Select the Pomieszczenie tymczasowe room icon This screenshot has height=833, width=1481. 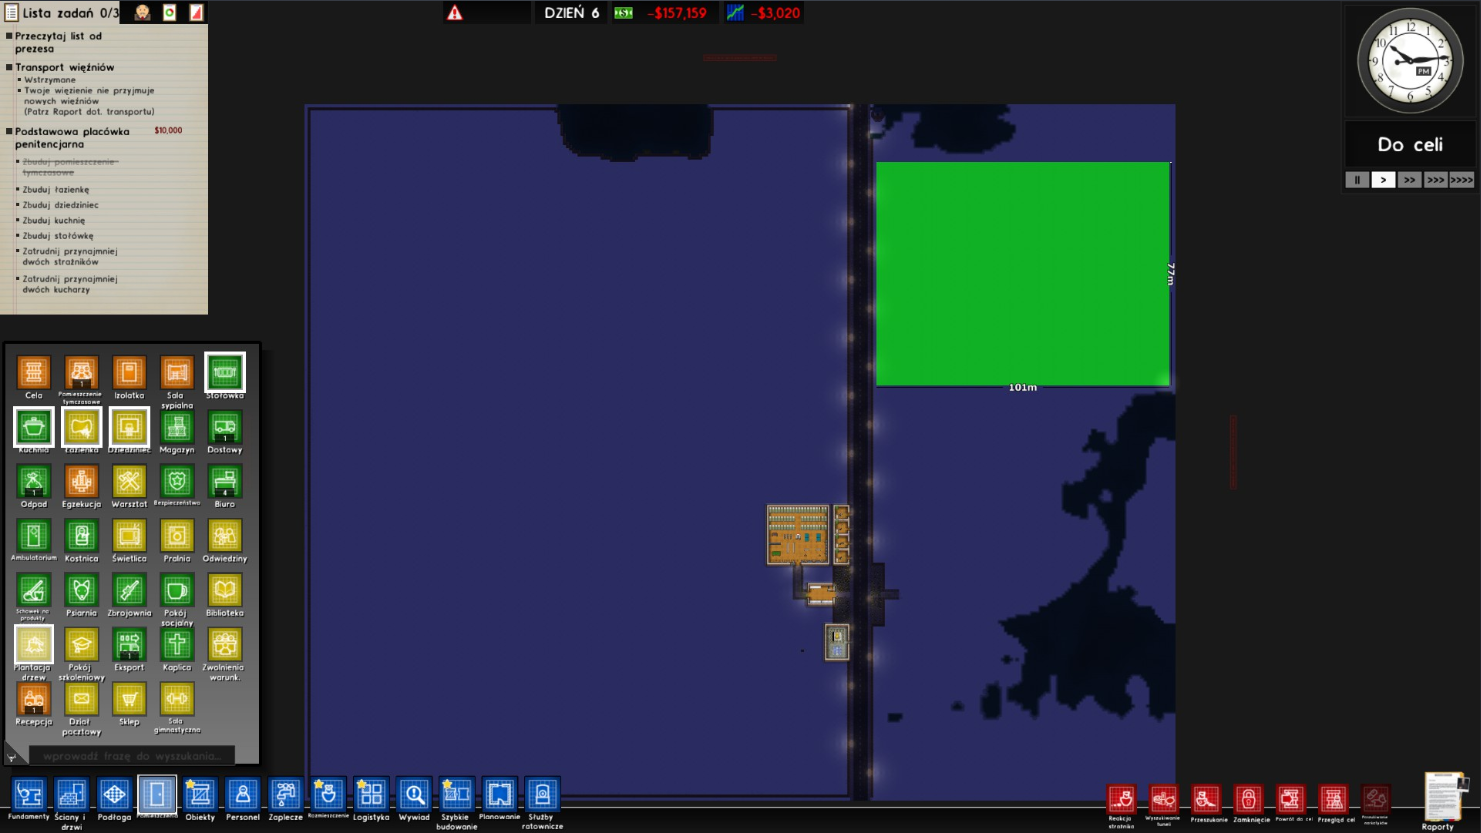[81, 373]
